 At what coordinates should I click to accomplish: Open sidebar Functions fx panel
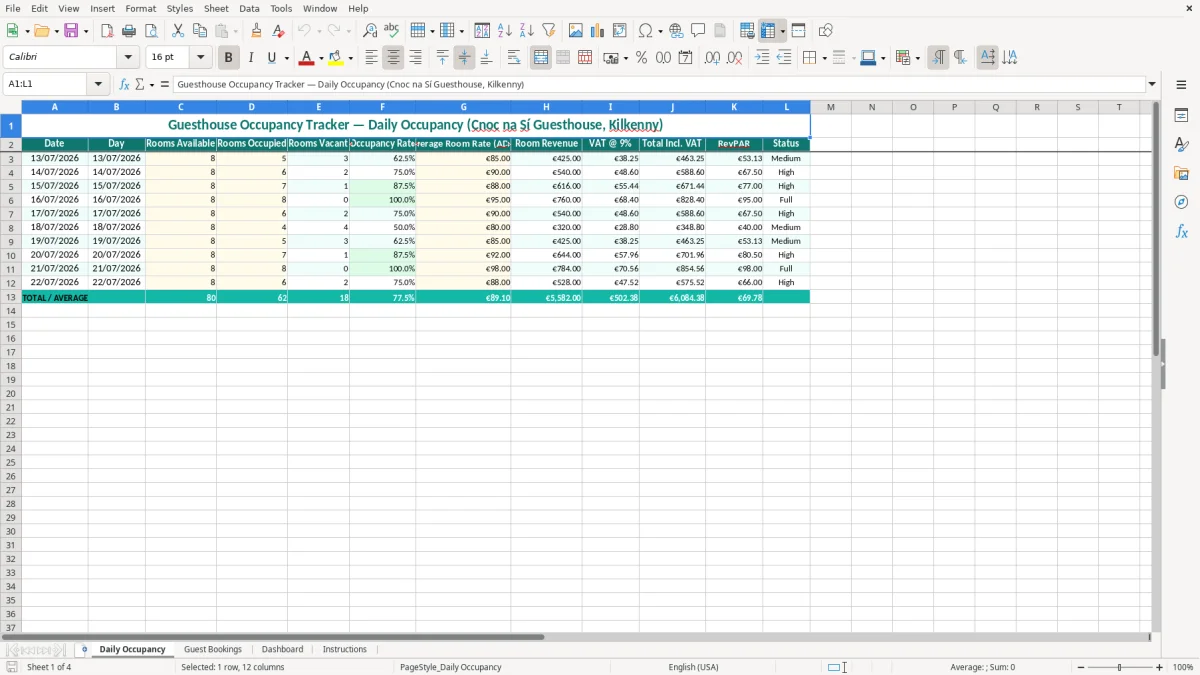(x=1182, y=231)
